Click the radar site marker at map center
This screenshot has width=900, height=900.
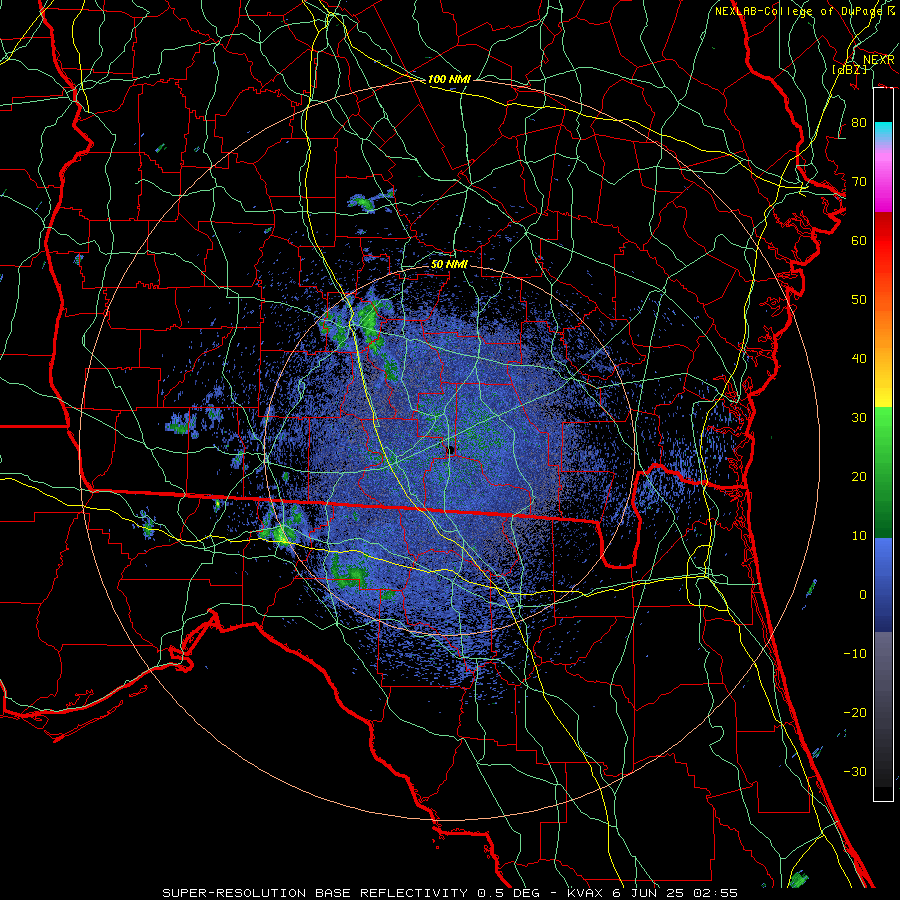click(x=451, y=449)
